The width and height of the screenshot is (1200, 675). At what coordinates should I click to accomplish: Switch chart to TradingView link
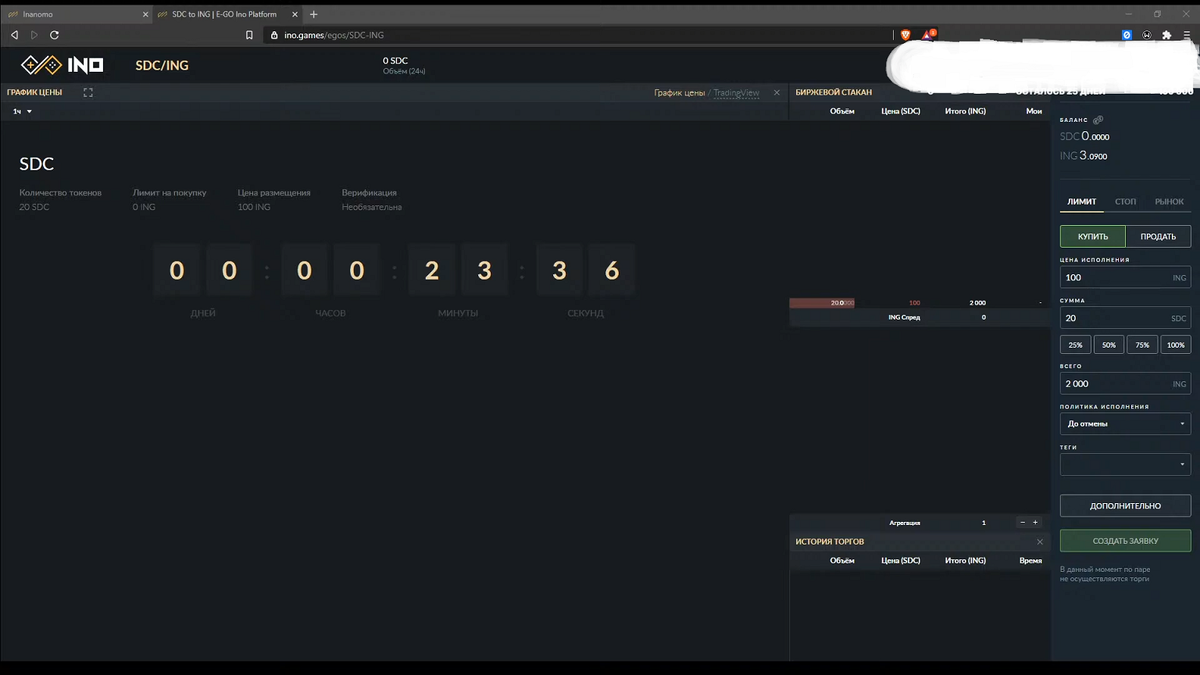(x=736, y=93)
